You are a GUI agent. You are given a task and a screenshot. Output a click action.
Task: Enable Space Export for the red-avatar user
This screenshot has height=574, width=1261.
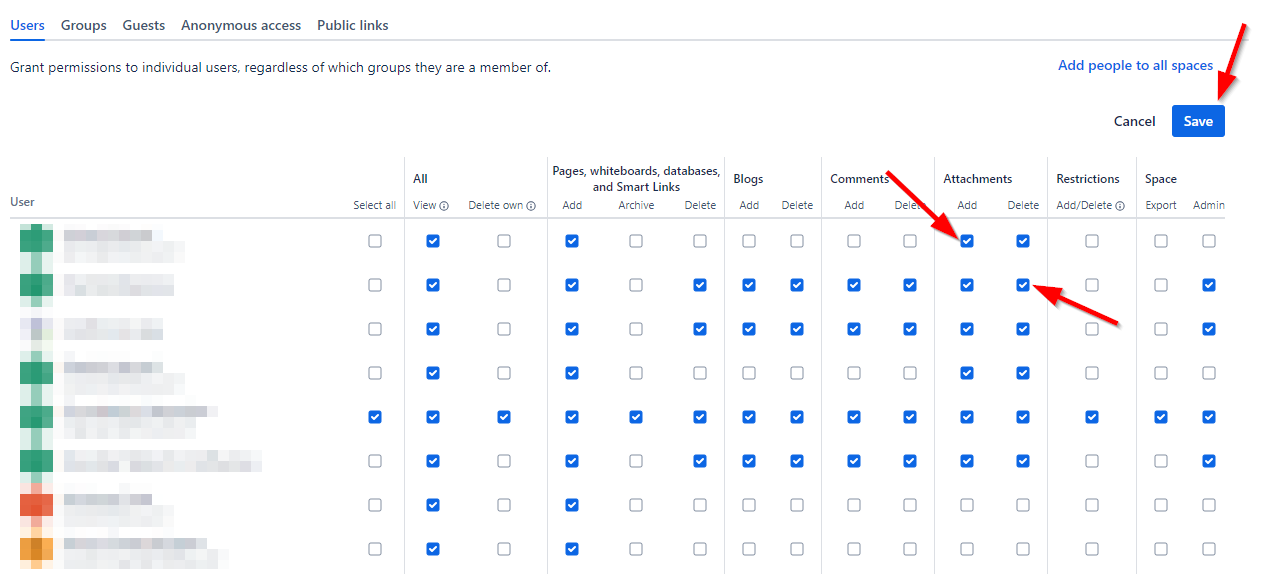1161,505
